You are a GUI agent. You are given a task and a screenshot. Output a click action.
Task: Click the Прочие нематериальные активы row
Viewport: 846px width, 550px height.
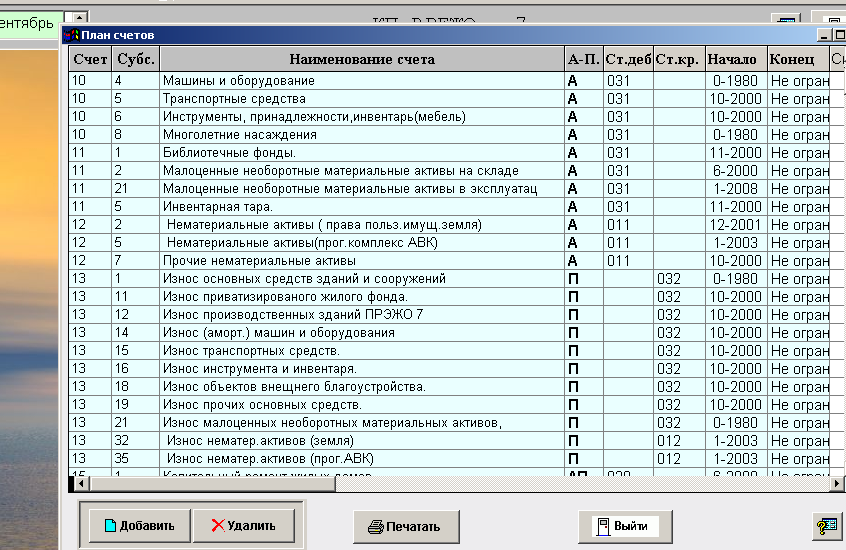pyautogui.click(x=246, y=261)
